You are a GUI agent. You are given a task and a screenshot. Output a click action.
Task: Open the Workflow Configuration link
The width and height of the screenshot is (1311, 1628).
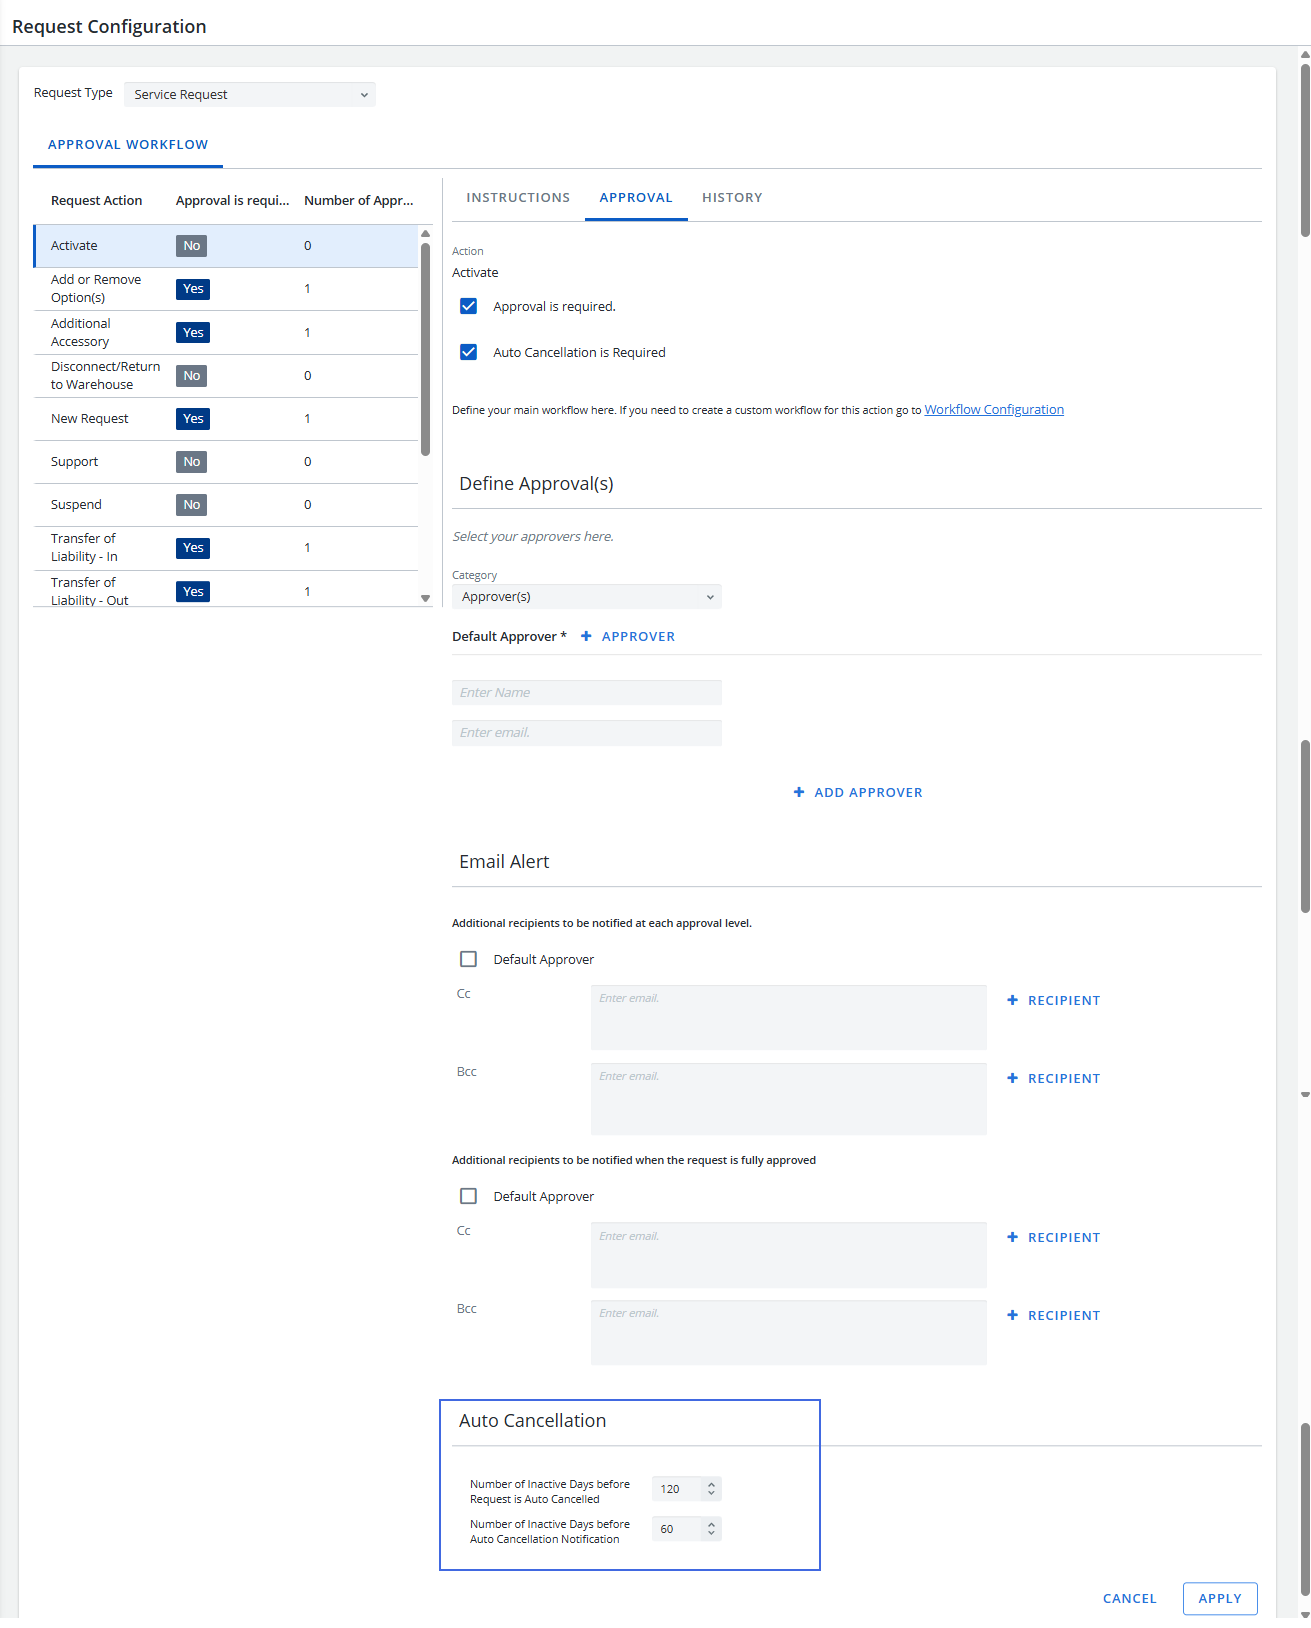click(x=993, y=410)
